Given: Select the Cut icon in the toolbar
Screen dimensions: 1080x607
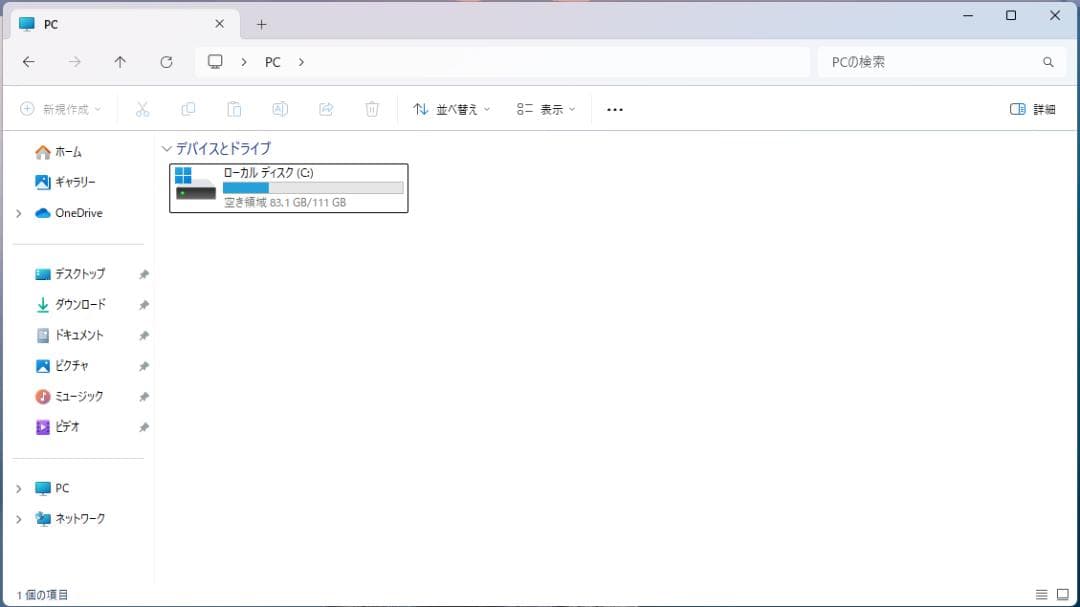Looking at the screenshot, I should (143, 108).
